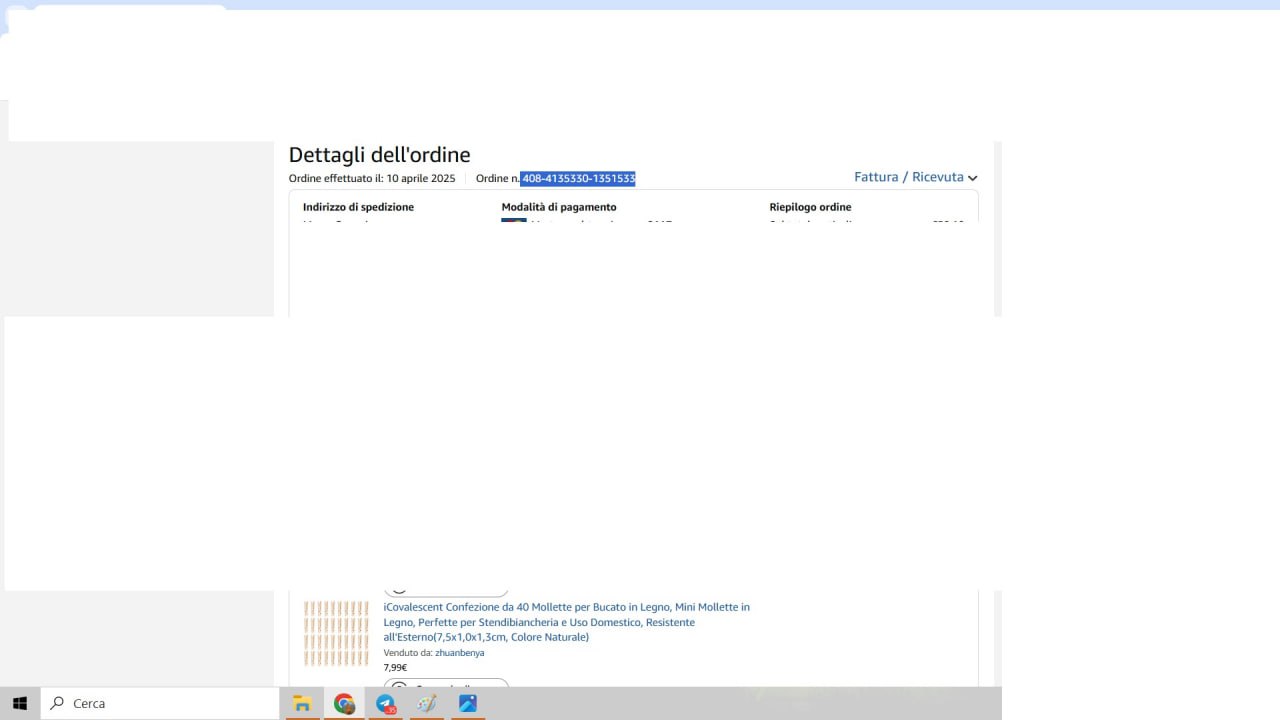This screenshot has width=1280, height=720.
Task: Open the Windows Start menu
Action: click(x=20, y=704)
